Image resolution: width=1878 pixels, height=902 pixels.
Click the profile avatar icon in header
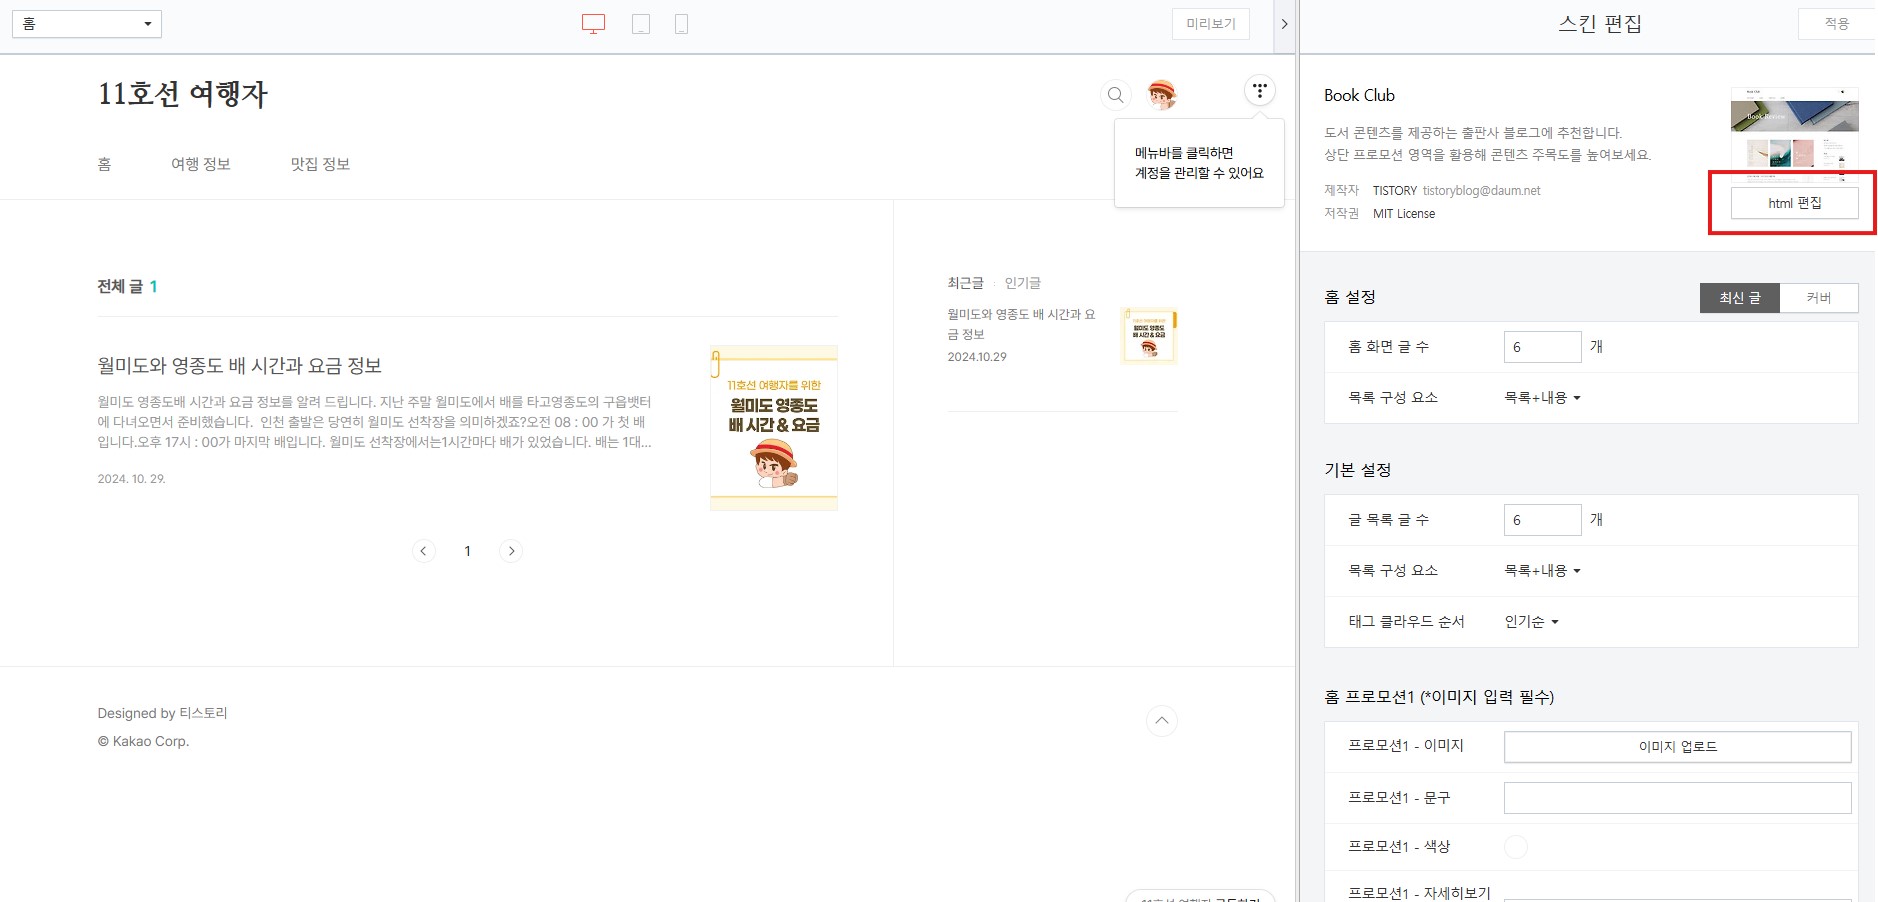[x=1162, y=95]
